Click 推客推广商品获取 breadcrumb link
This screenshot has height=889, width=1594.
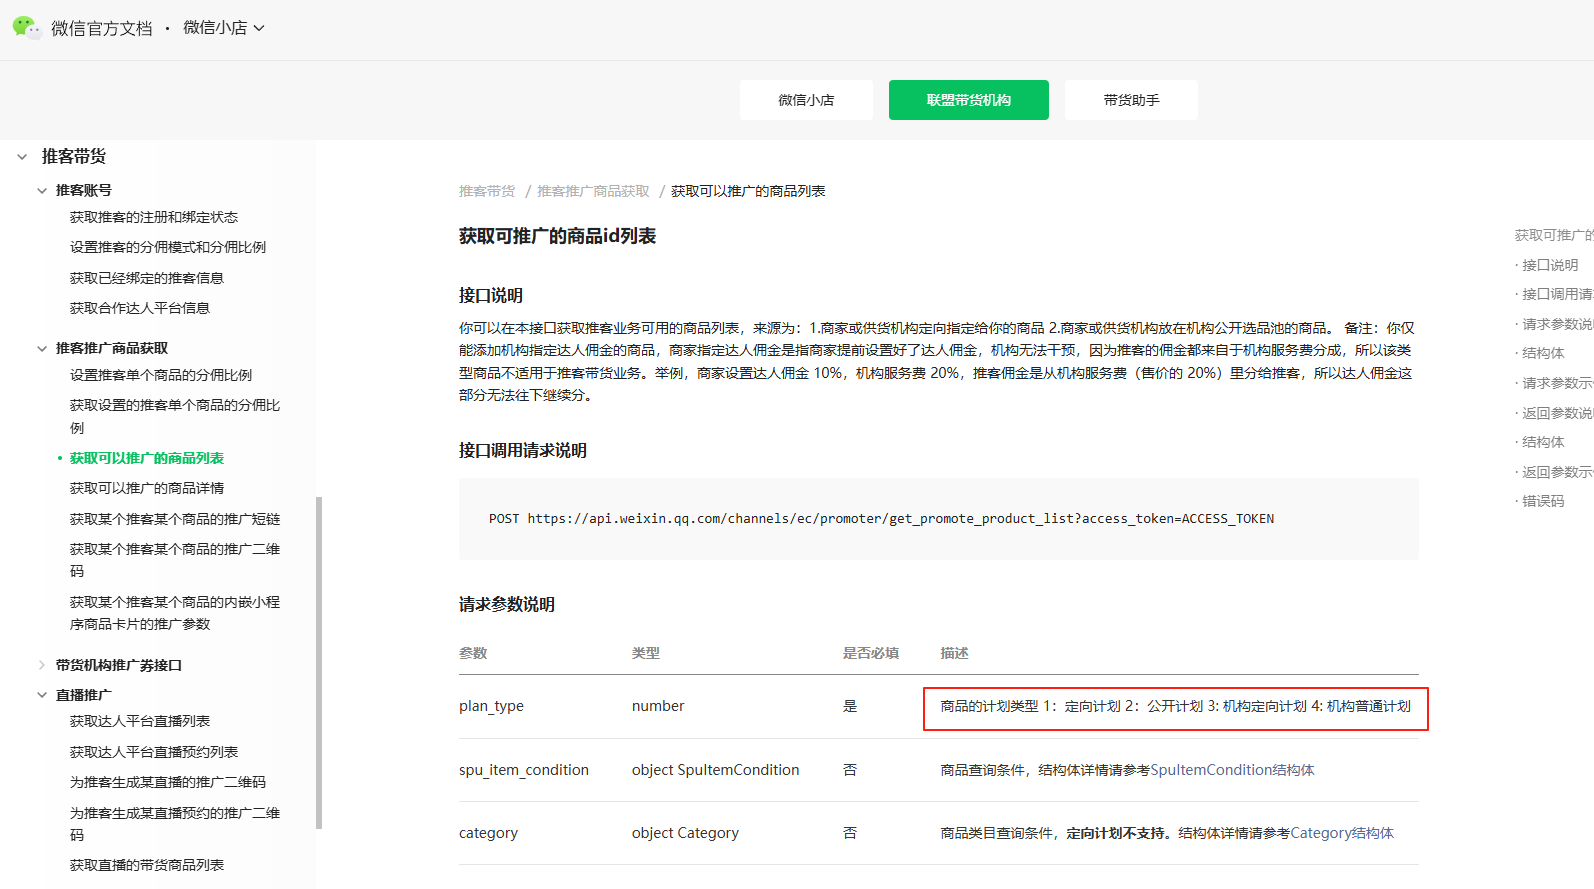593,191
